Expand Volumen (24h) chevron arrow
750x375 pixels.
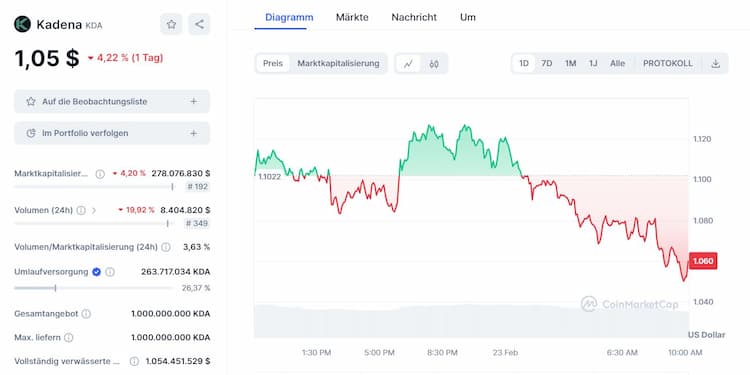[94, 210]
